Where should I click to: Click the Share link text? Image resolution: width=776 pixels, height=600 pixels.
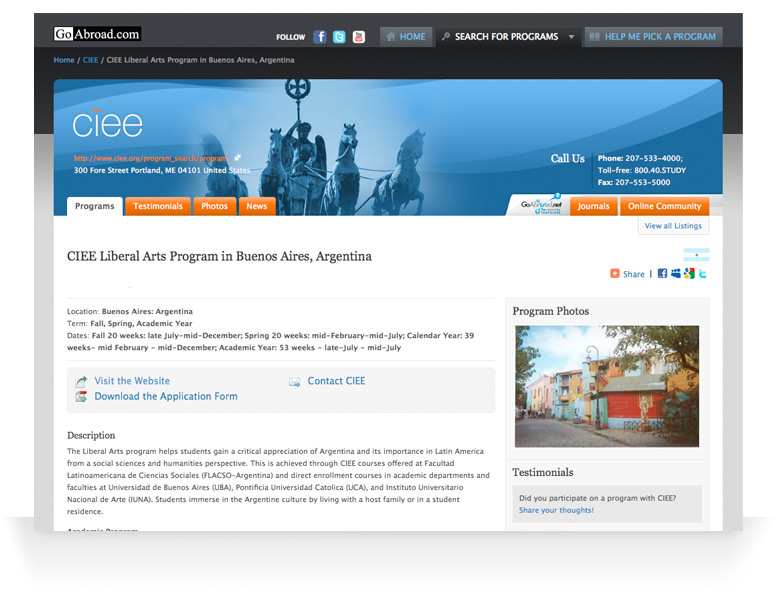tap(633, 274)
